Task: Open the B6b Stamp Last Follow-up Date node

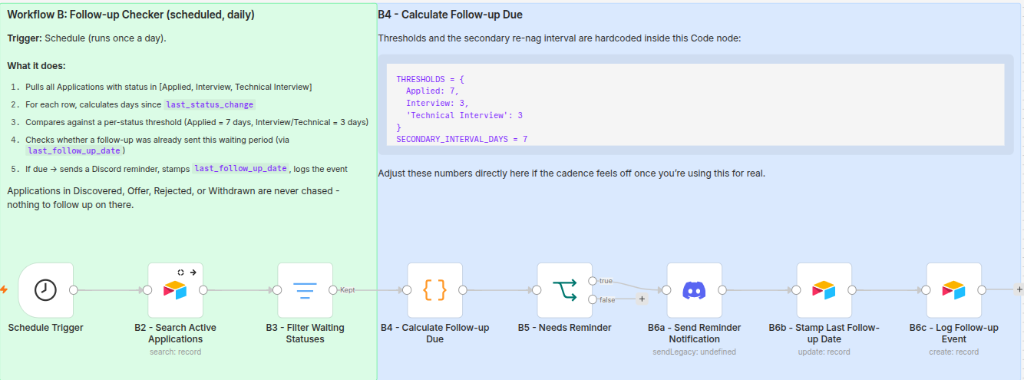Action: tap(824, 290)
